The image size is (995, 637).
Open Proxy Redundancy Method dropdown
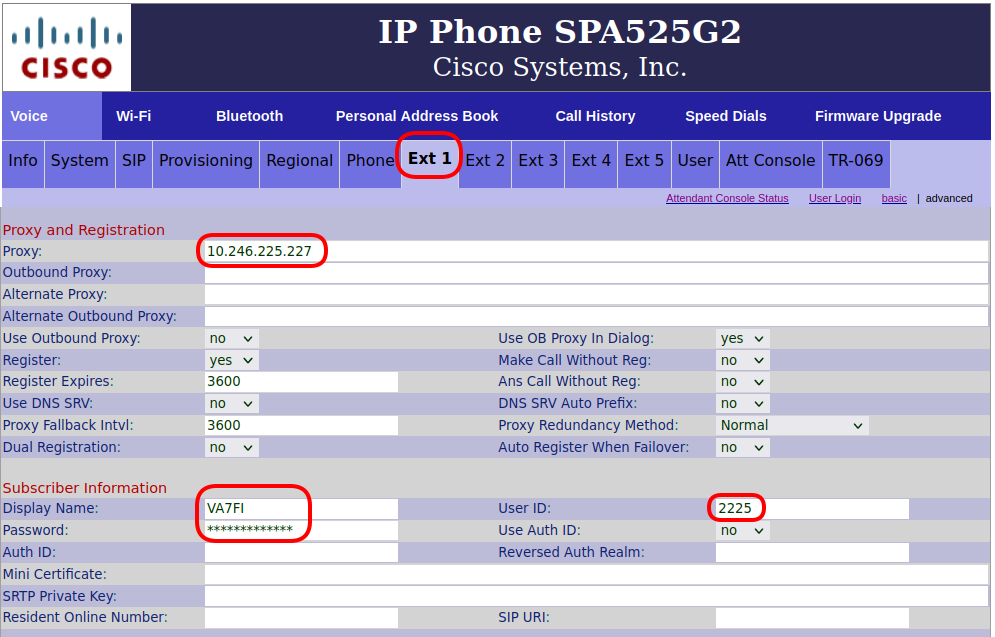pyautogui.click(x=791, y=426)
